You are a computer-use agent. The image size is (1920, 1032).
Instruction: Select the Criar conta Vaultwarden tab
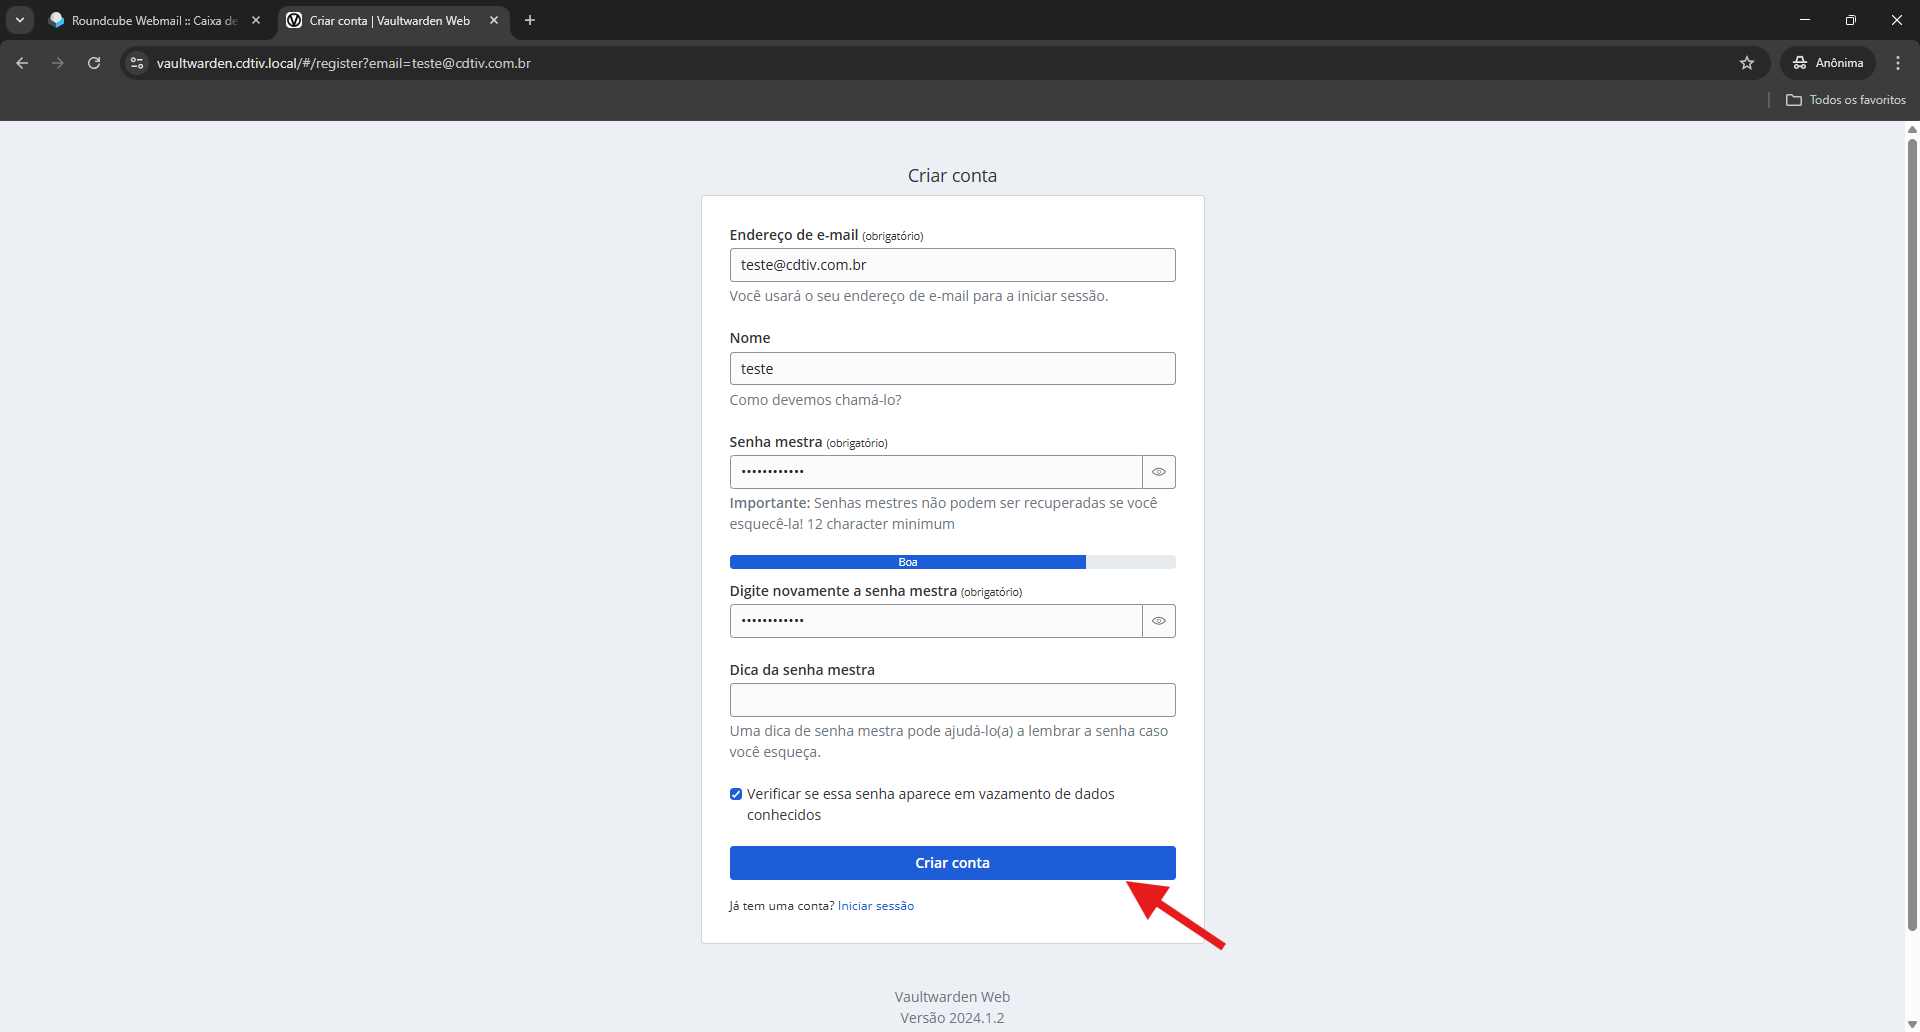[388, 20]
